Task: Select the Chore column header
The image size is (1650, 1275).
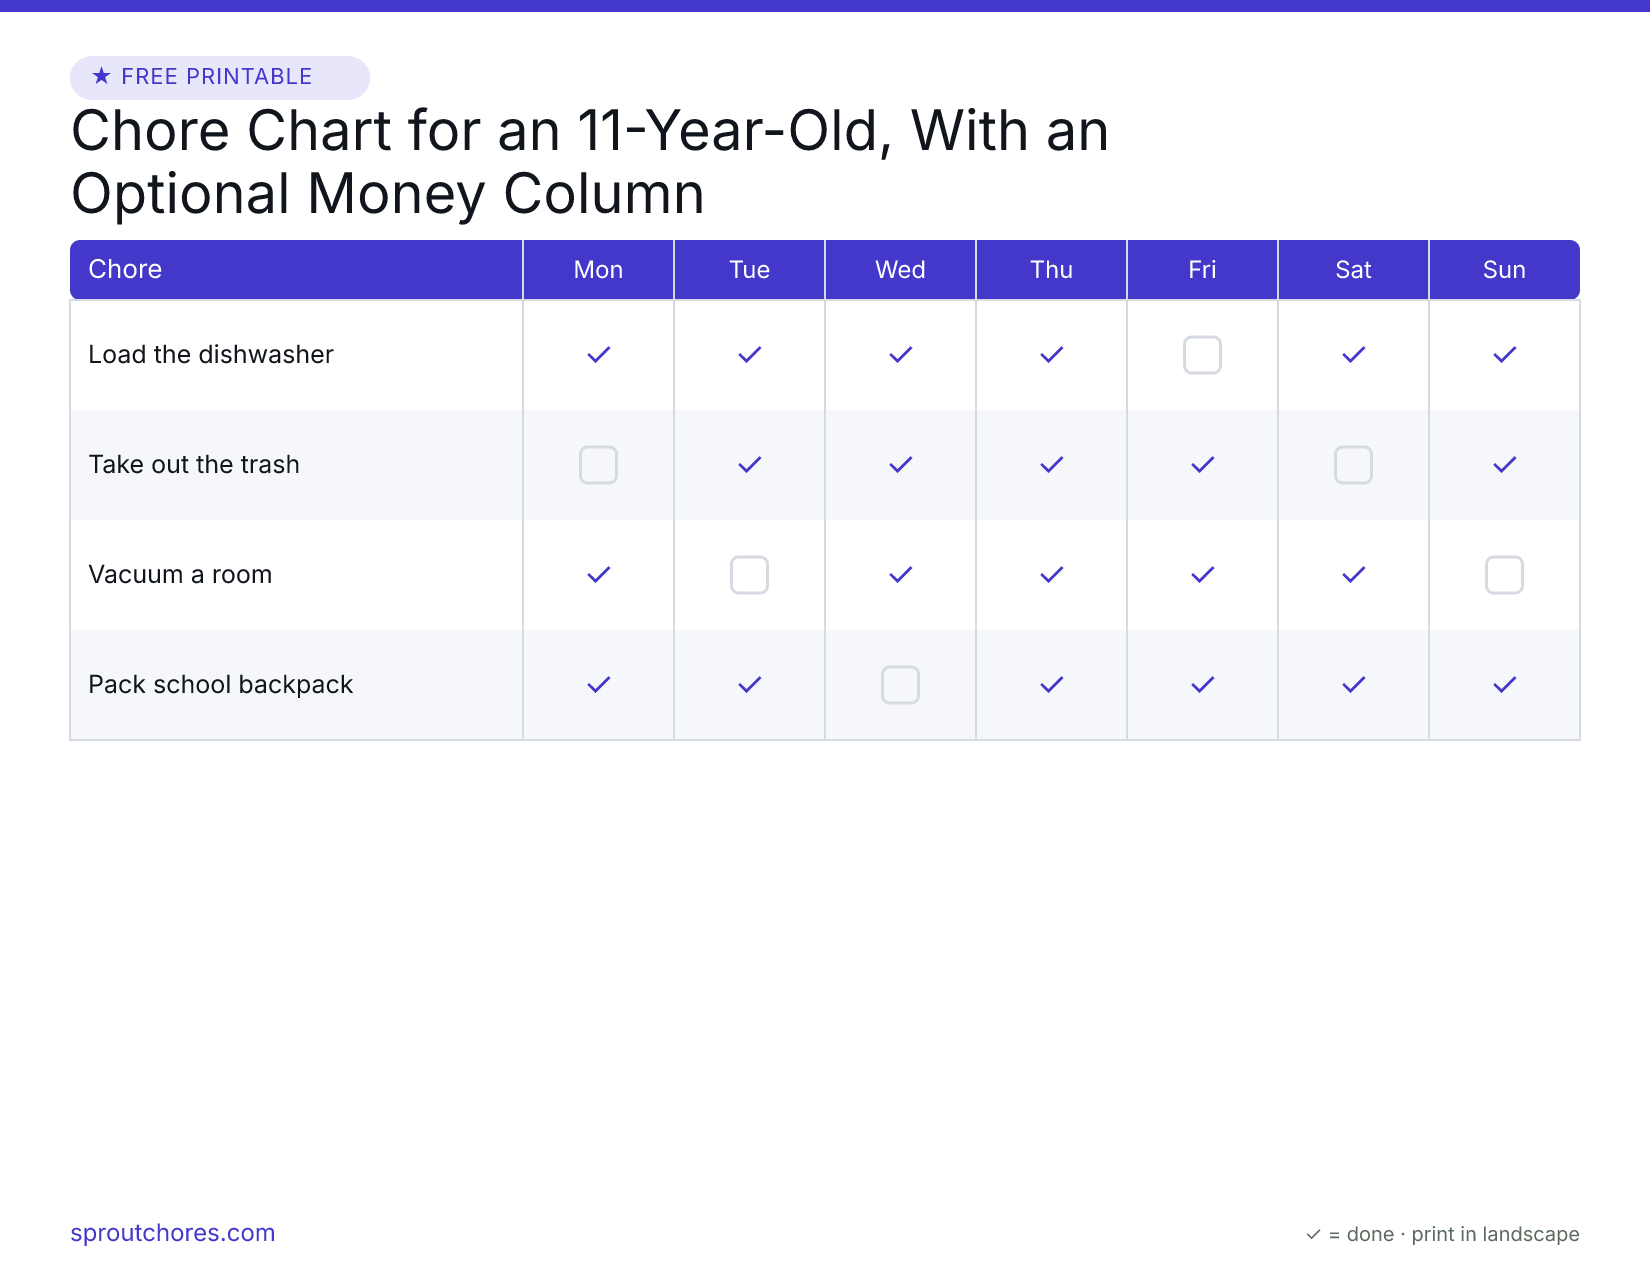Action: [296, 269]
